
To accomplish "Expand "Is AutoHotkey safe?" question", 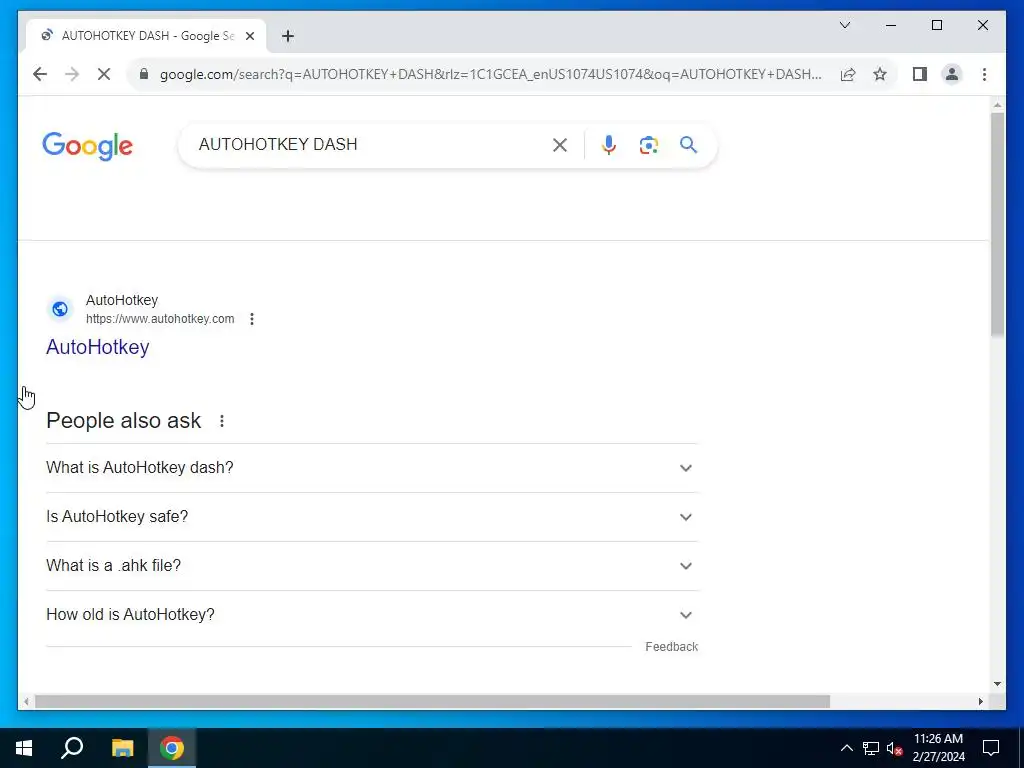I will 372,517.
